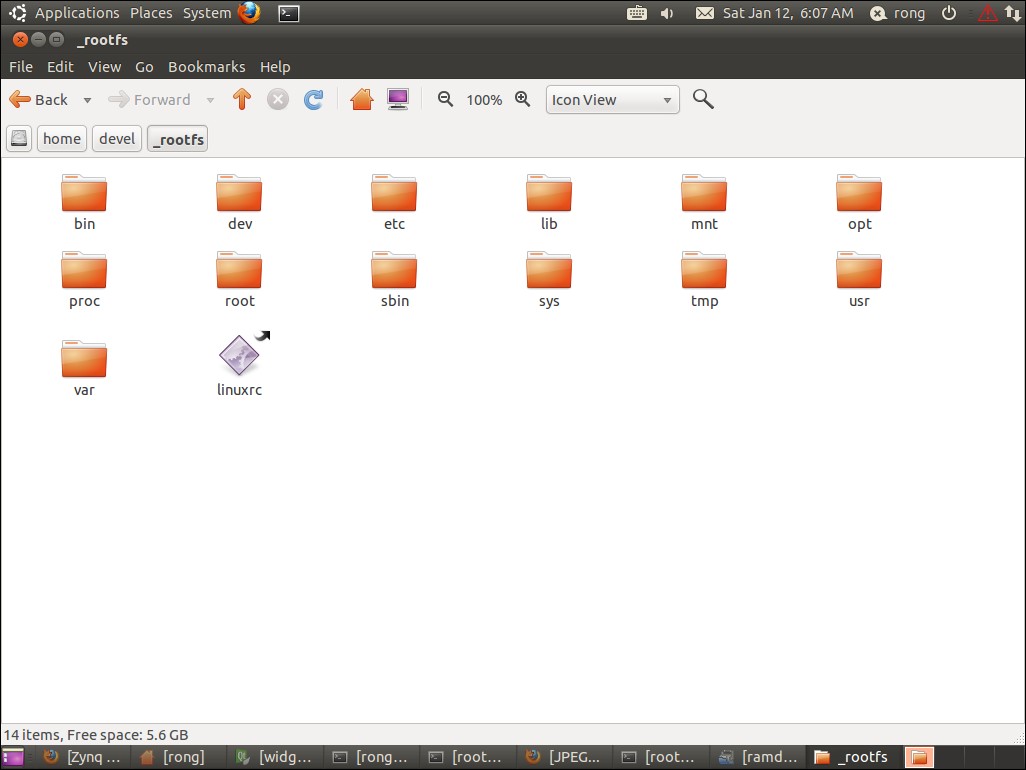Switch to [widg... taskbar window
The image size is (1026, 770).
click(x=274, y=758)
